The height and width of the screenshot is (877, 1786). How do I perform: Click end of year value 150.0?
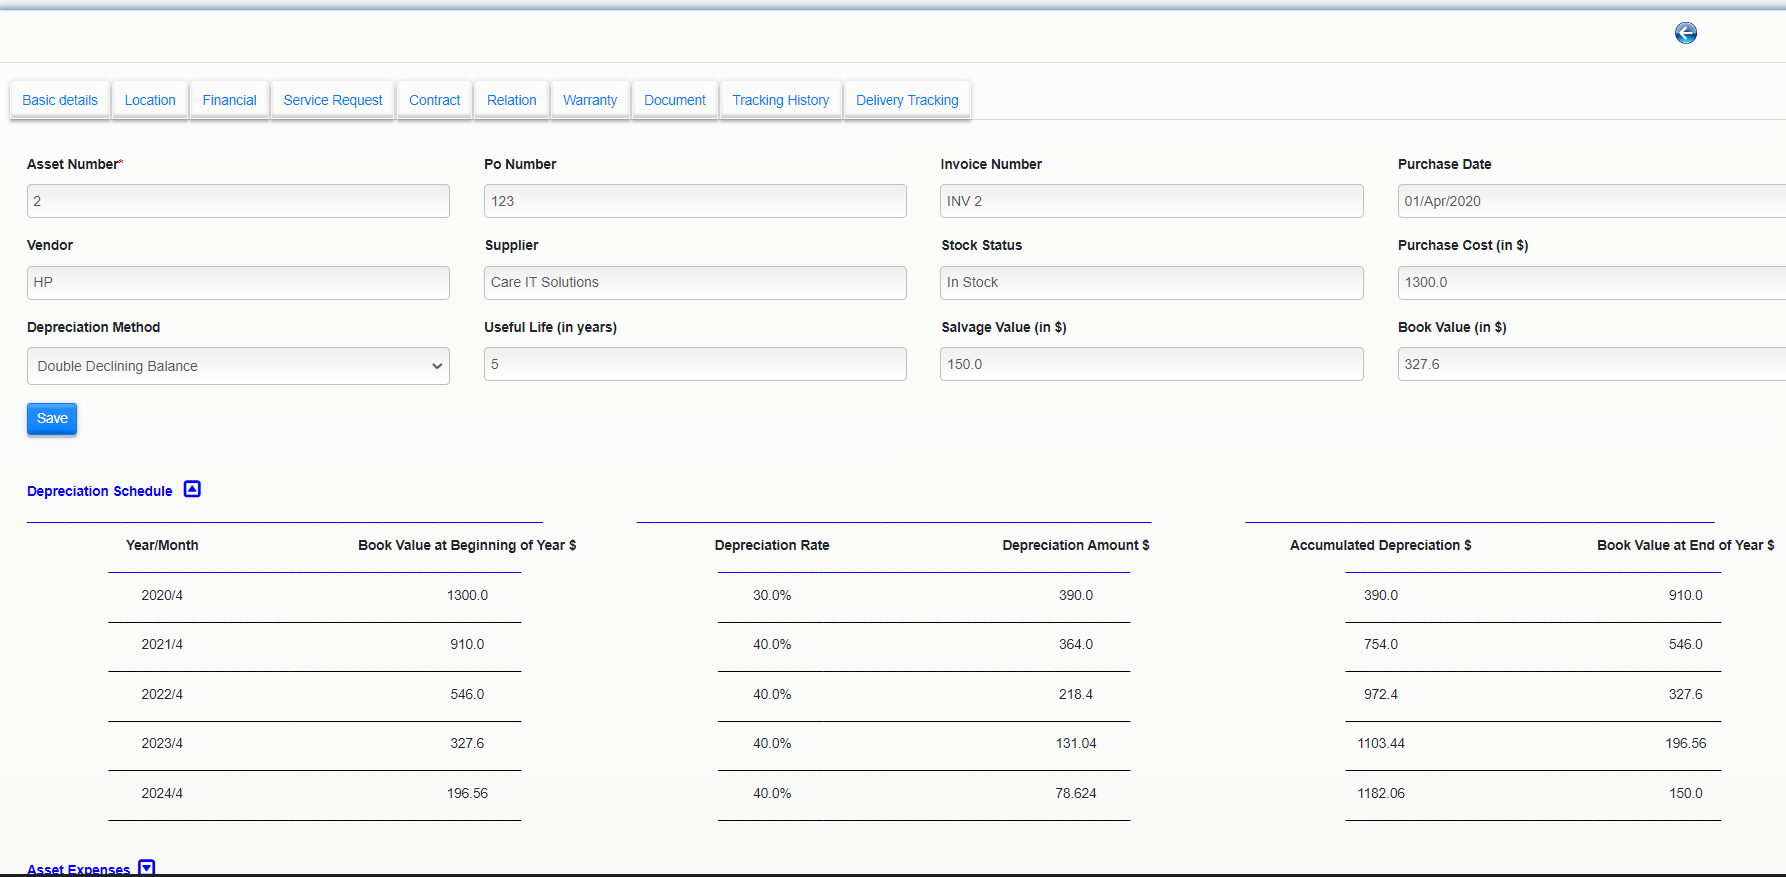(1686, 793)
